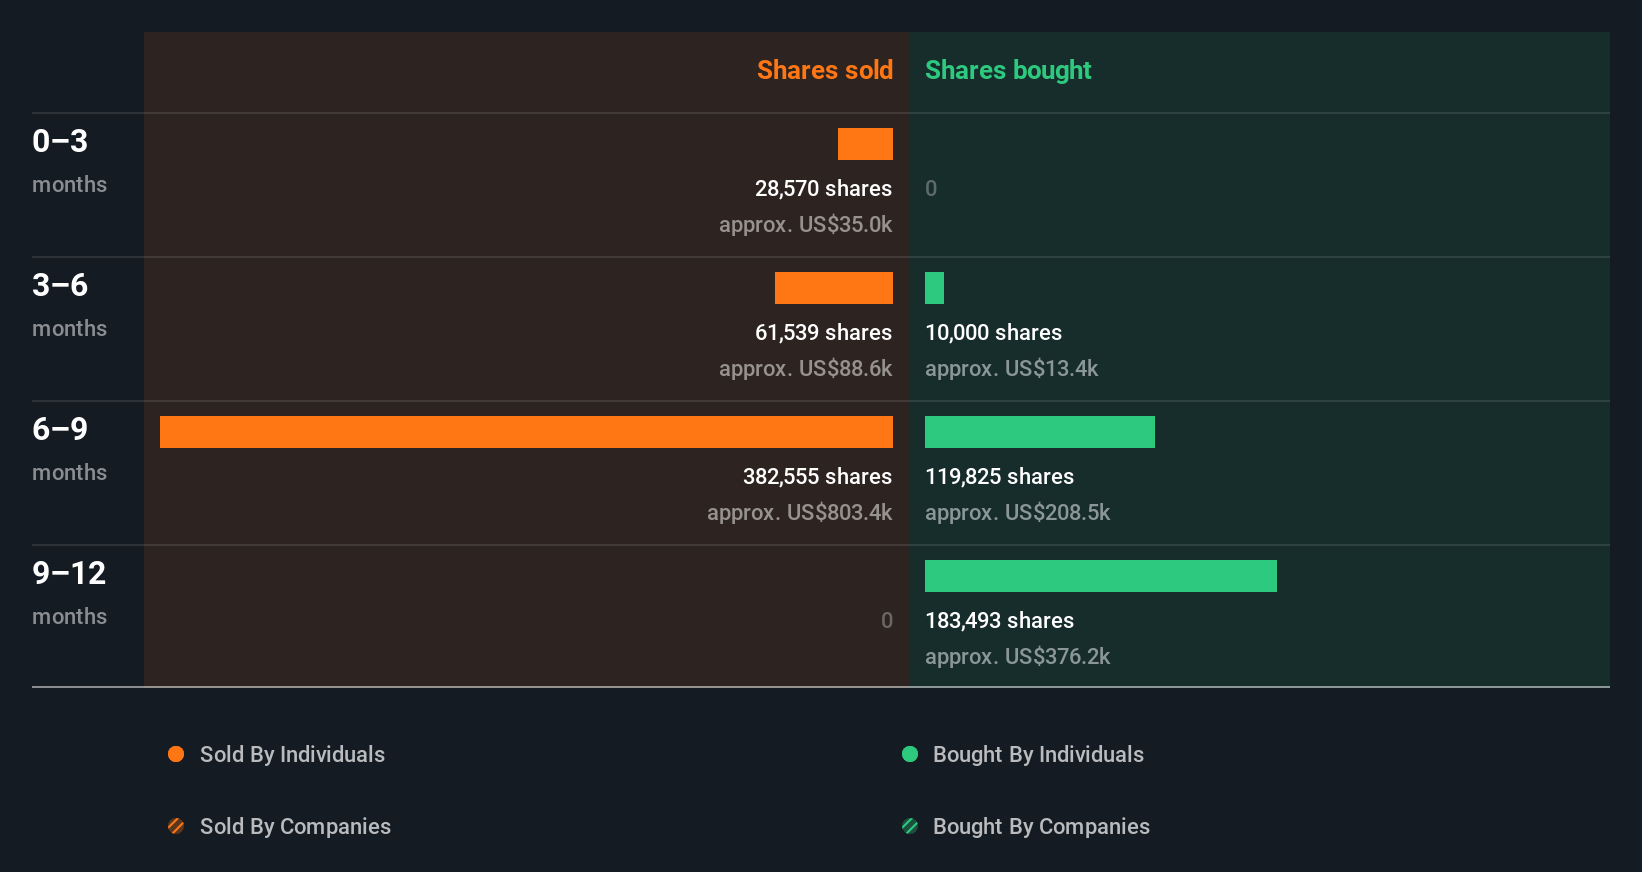The width and height of the screenshot is (1642, 872).
Task: Click the Shares bought column header
Action: [1008, 70]
